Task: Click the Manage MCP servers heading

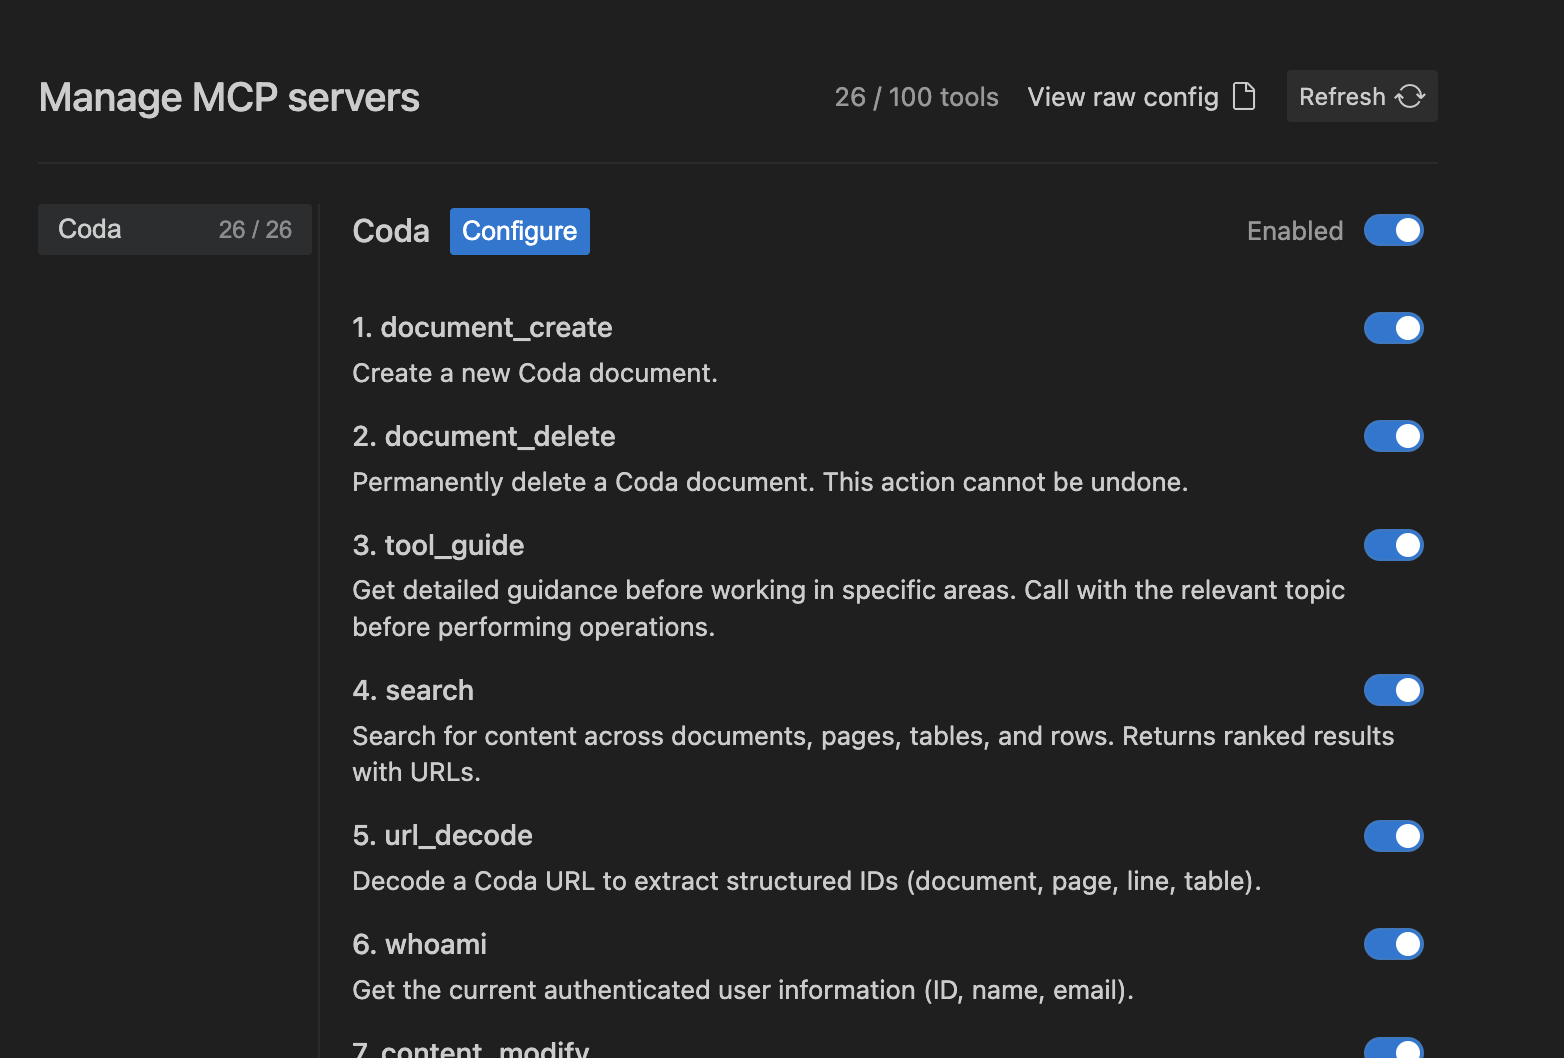Action: 228,97
